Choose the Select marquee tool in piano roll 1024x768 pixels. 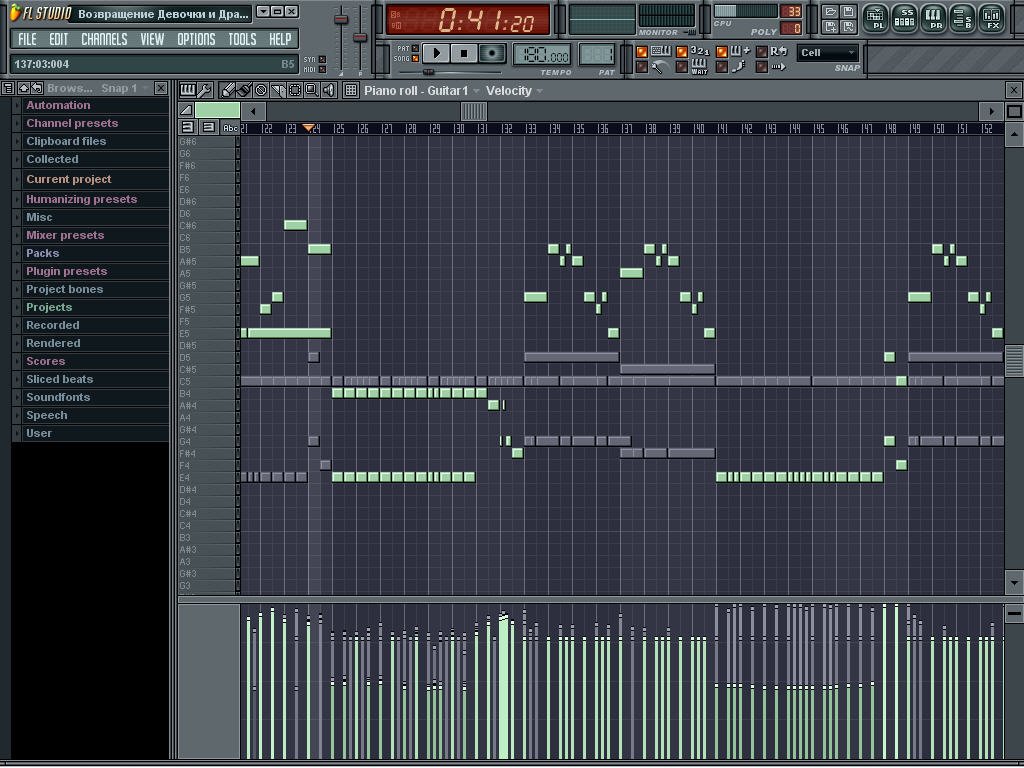(295, 90)
